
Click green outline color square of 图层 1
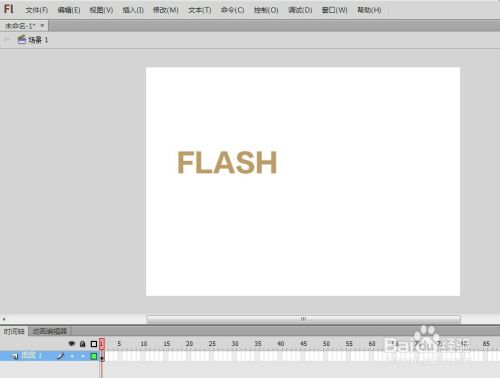(94, 356)
